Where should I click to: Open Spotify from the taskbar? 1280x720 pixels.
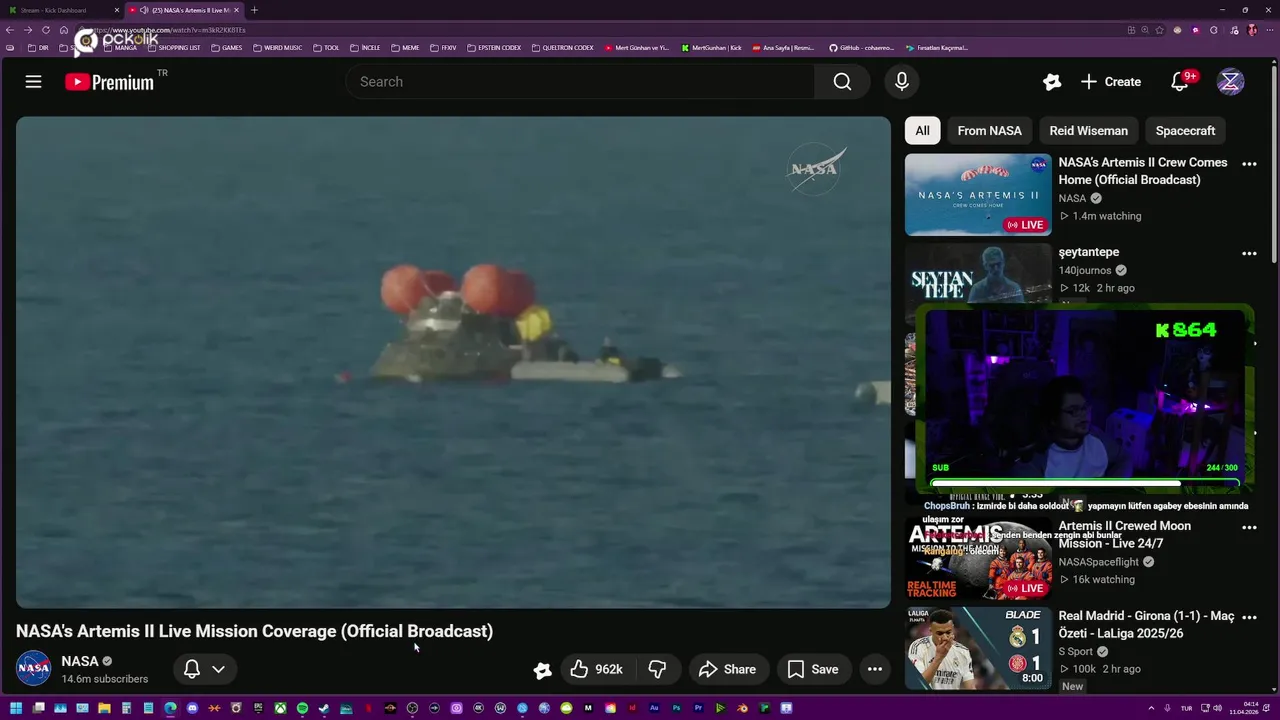(302, 708)
